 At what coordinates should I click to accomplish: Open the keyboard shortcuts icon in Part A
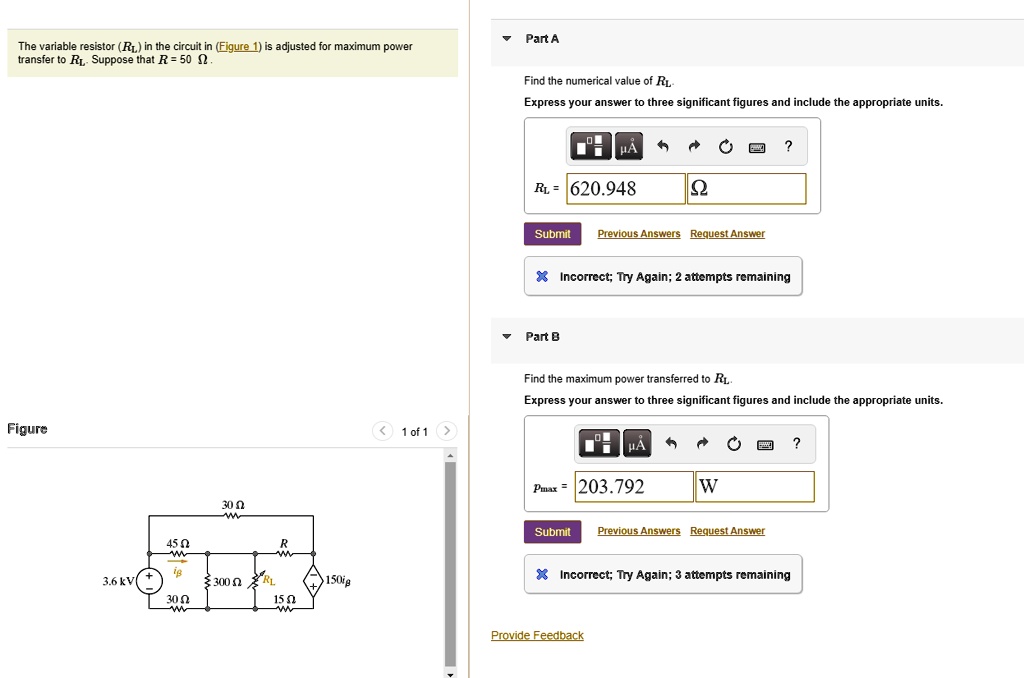(x=757, y=146)
